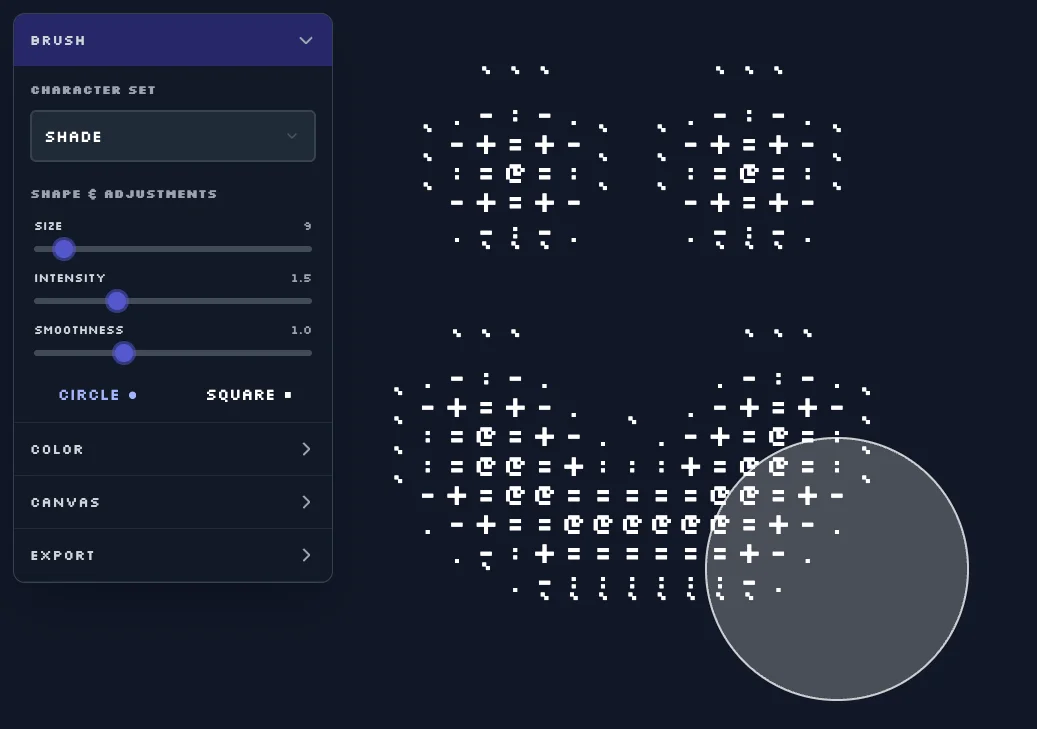Click the small square icon beside SQUARE

pos(287,394)
